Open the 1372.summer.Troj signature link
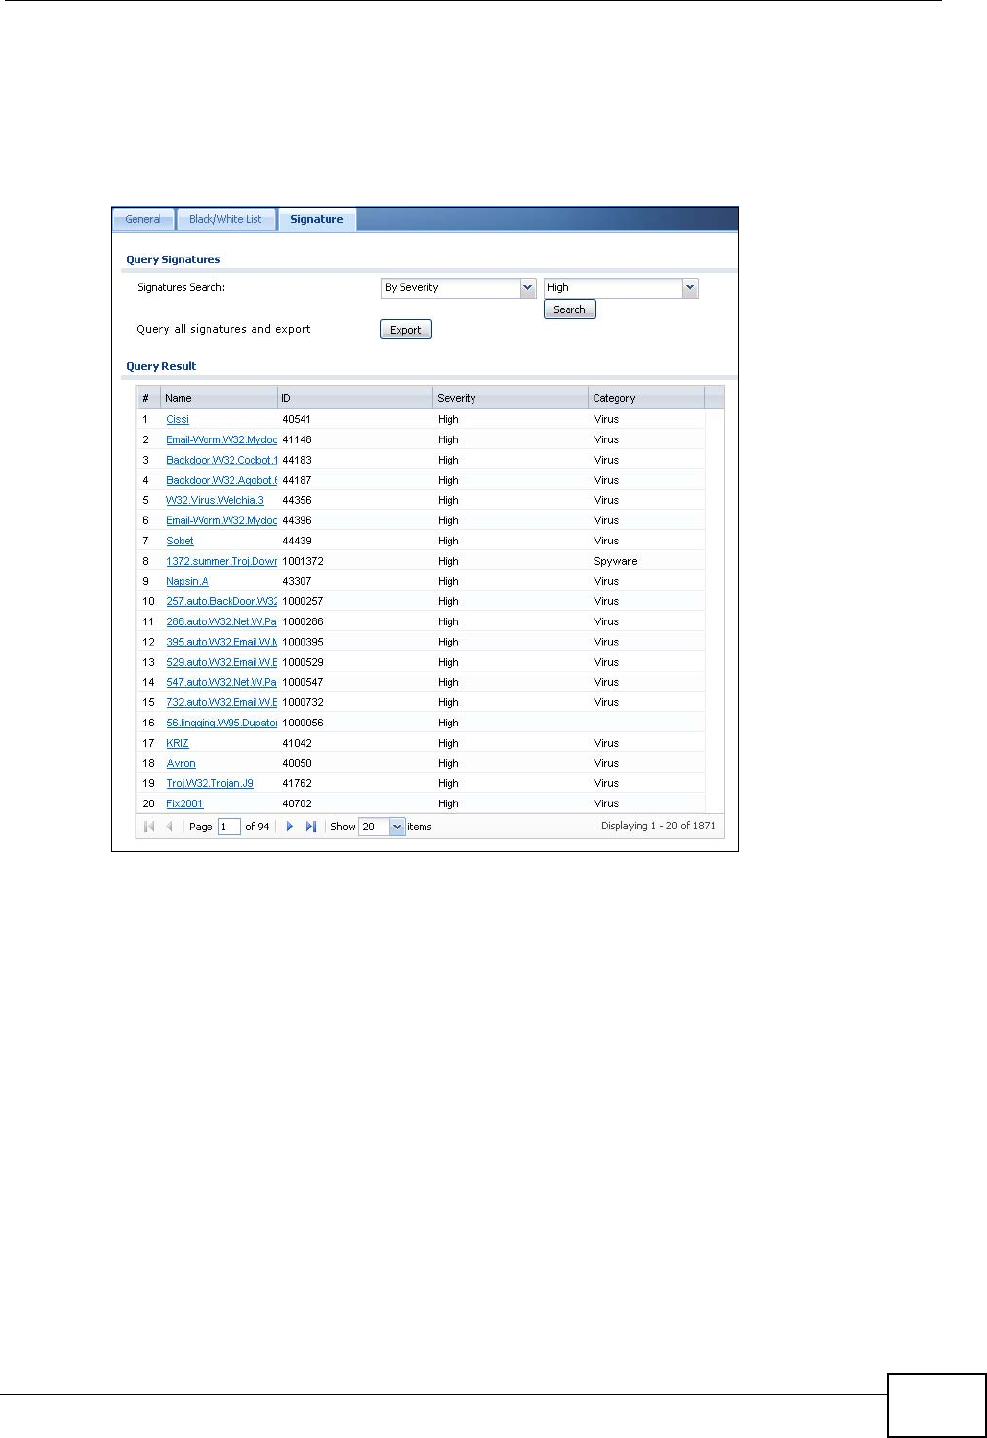The width and height of the screenshot is (987, 1438). click(221, 561)
